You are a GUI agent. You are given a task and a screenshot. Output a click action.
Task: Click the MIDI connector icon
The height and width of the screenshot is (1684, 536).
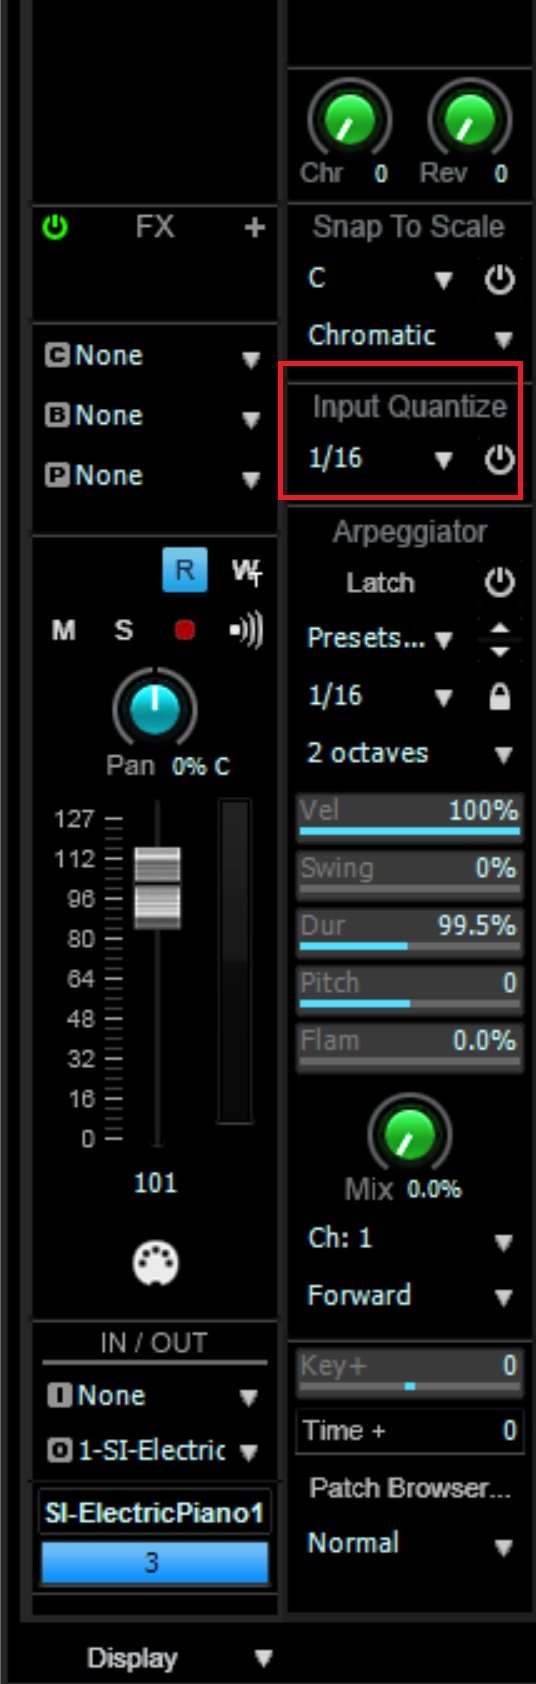155,1263
